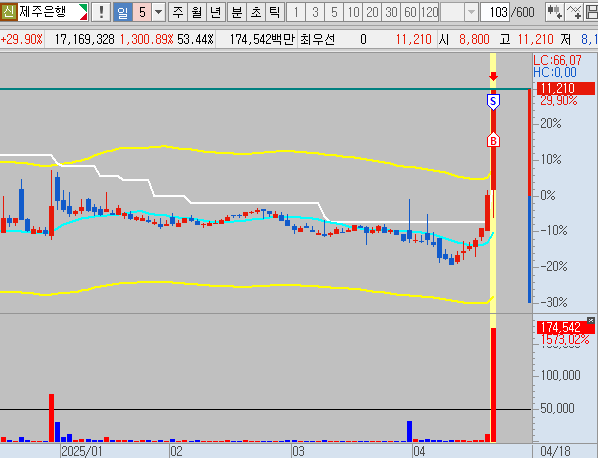Image resolution: width=598 pixels, height=458 pixels.
Task: Click the 17,169,328 volume value
Action: pyautogui.click(x=84, y=39)
